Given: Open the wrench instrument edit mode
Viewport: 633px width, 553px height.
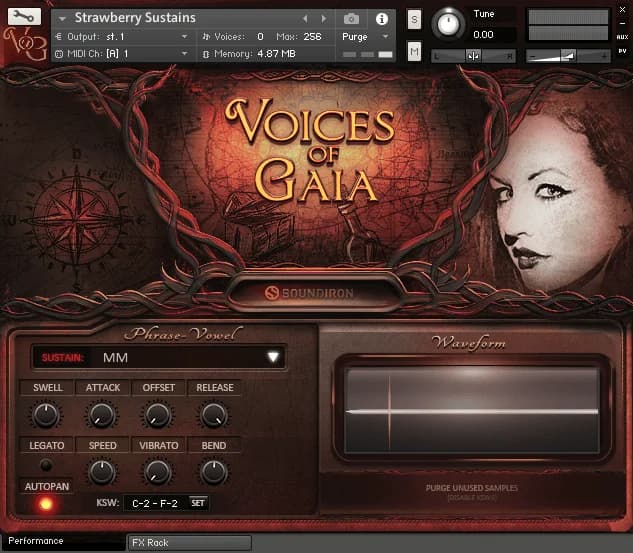Looking at the screenshot, I should pos(24,16).
